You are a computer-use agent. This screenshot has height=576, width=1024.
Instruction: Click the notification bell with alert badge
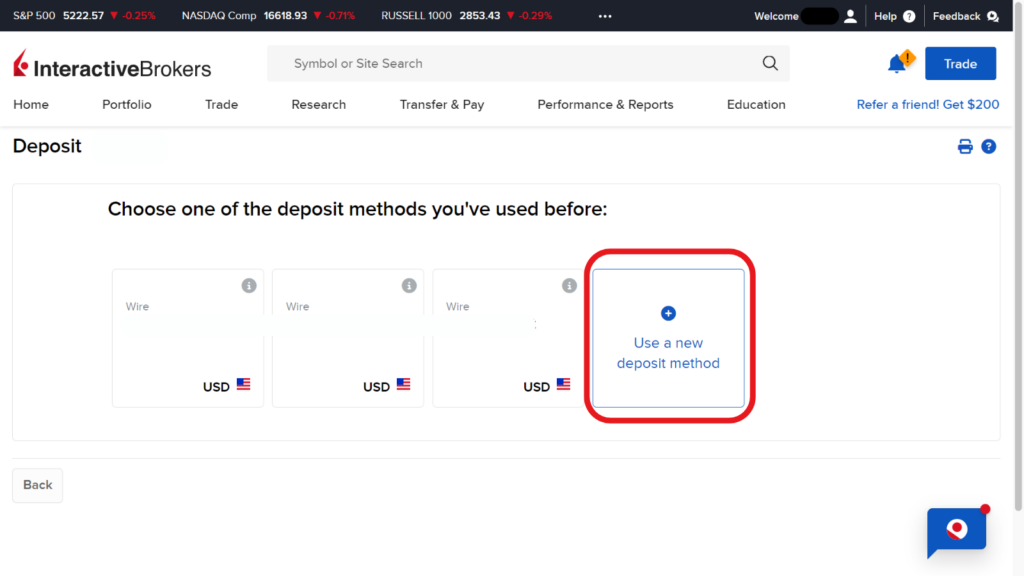(x=897, y=62)
